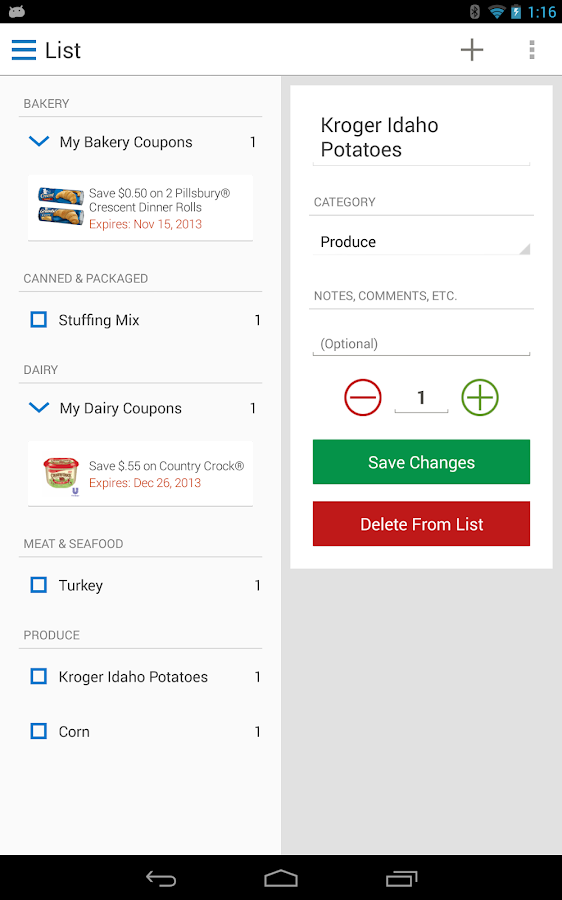Open the hamburger navigation menu
Viewport: 562px width, 900px height.
[24, 50]
